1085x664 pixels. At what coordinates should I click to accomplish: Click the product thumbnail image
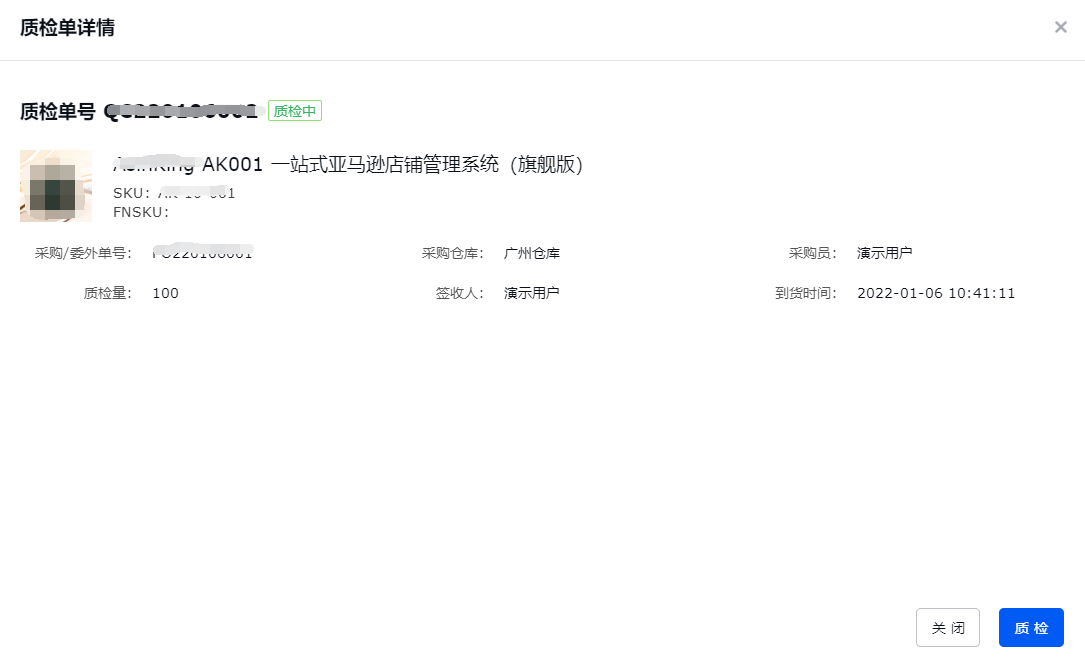(55, 186)
